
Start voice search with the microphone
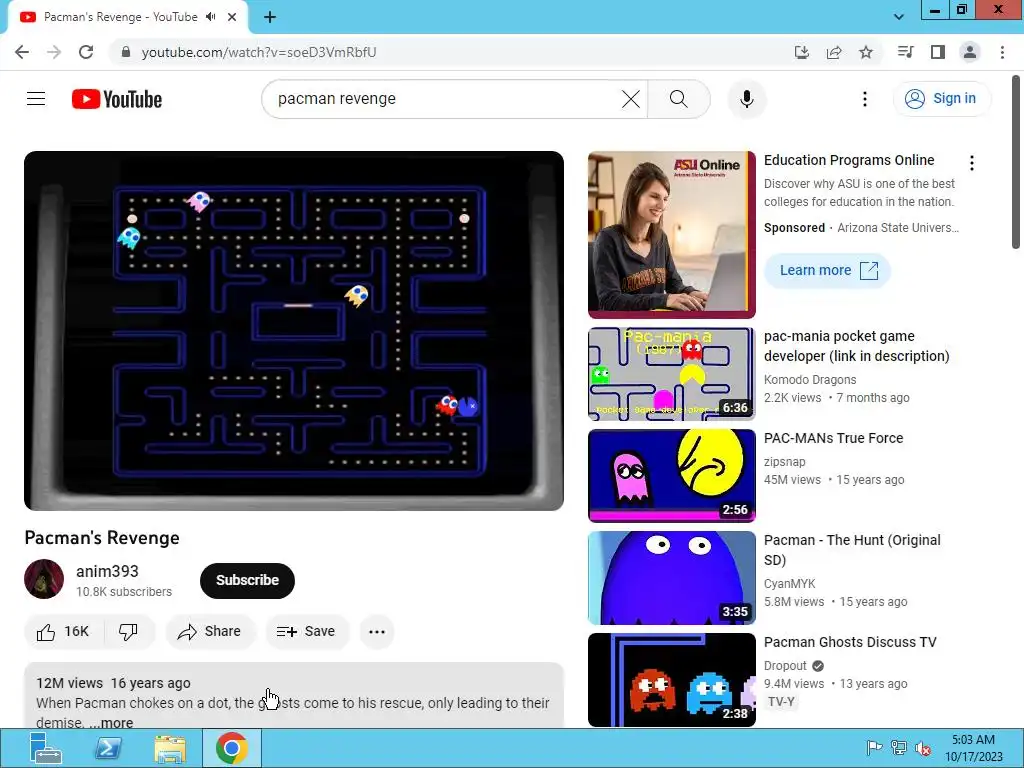(x=746, y=99)
